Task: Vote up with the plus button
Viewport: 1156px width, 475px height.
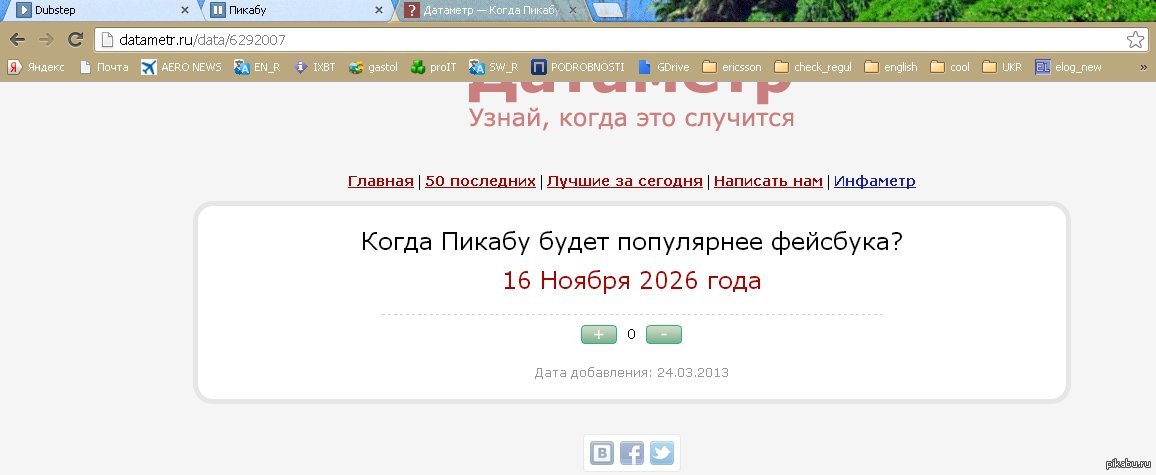Action: pos(598,334)
